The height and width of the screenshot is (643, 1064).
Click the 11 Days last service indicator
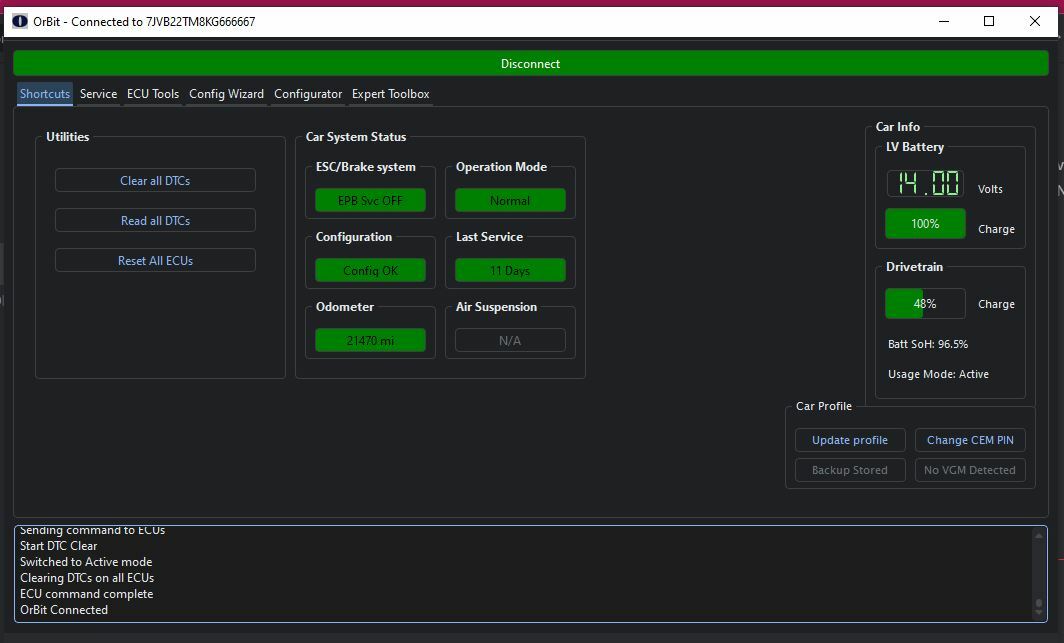pyautogui.click(x=510, y=271)
